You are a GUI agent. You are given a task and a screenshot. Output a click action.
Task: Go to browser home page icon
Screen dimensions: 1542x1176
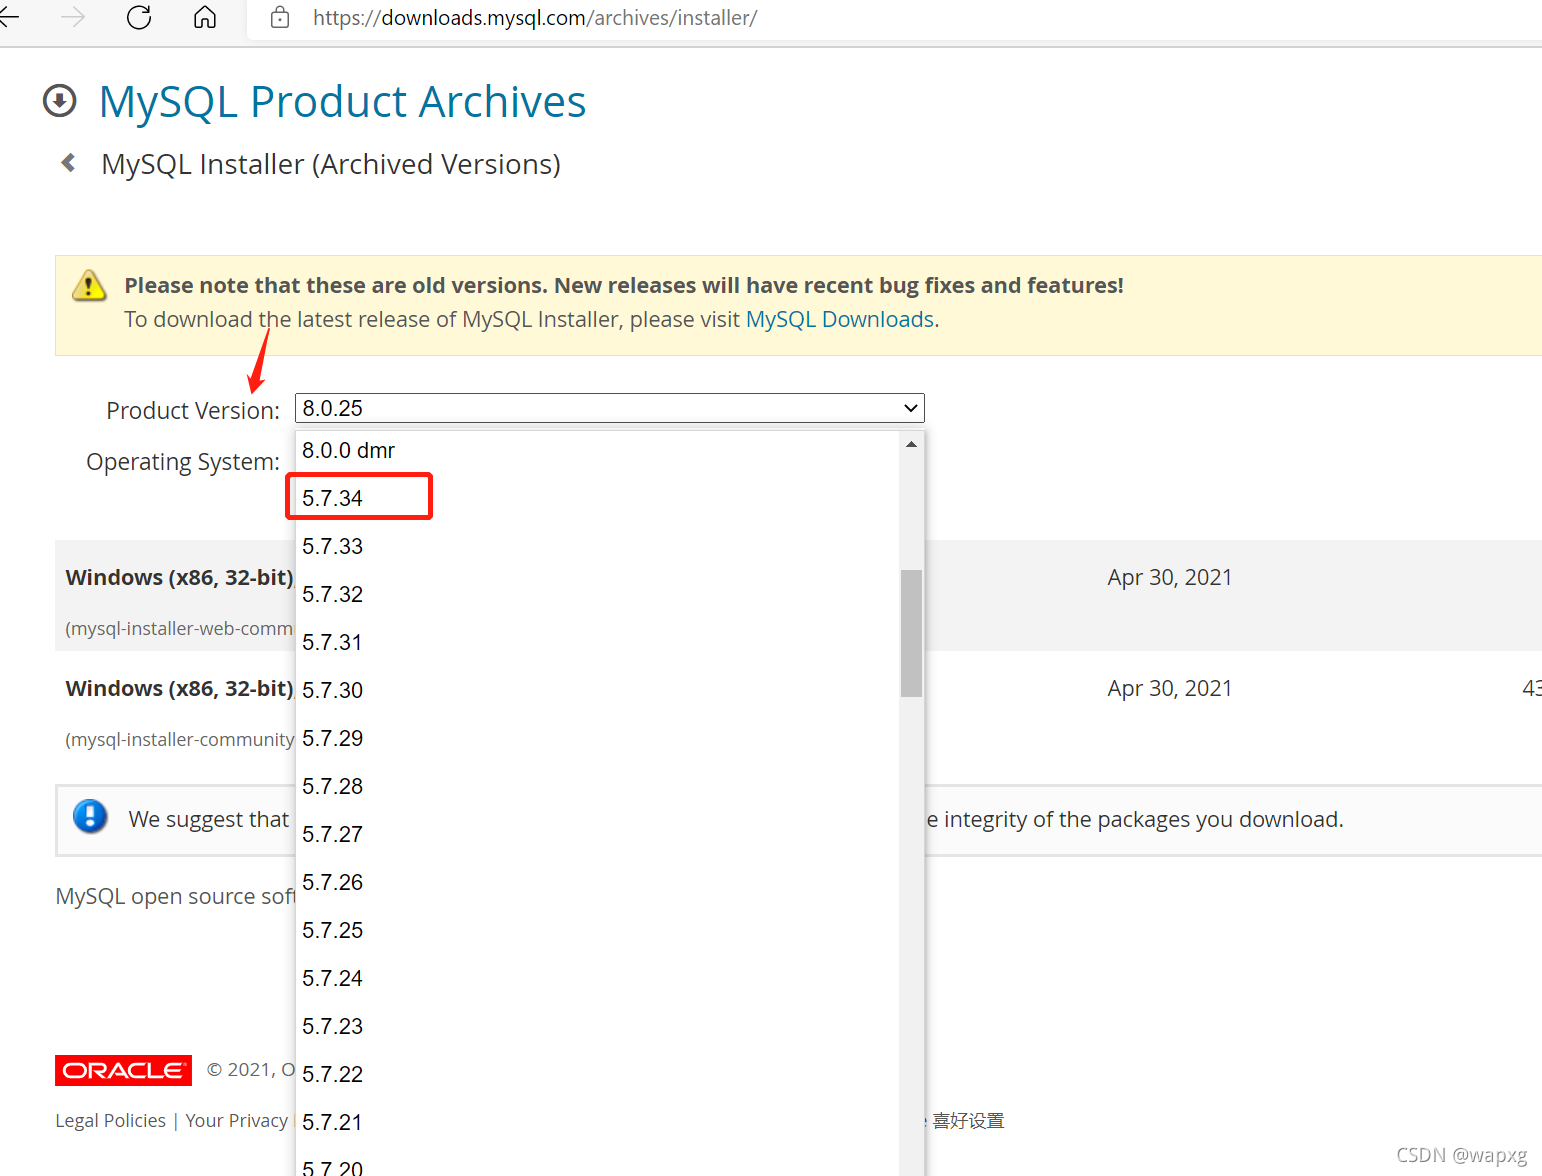pyautogui.click(x=205, y=17)
